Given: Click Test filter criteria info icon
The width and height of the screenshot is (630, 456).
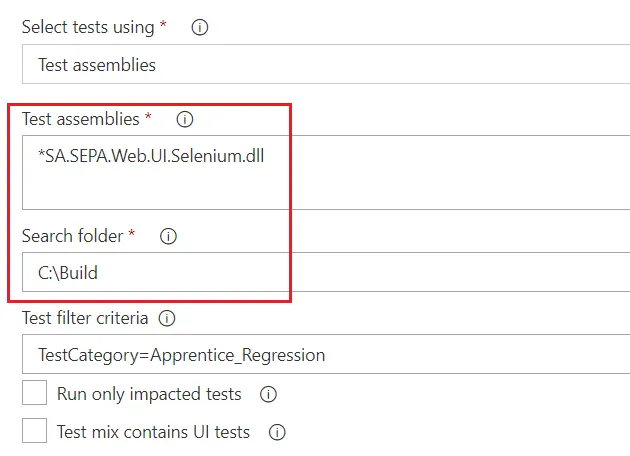Looking at the screenshot, I should pos(167,319).
